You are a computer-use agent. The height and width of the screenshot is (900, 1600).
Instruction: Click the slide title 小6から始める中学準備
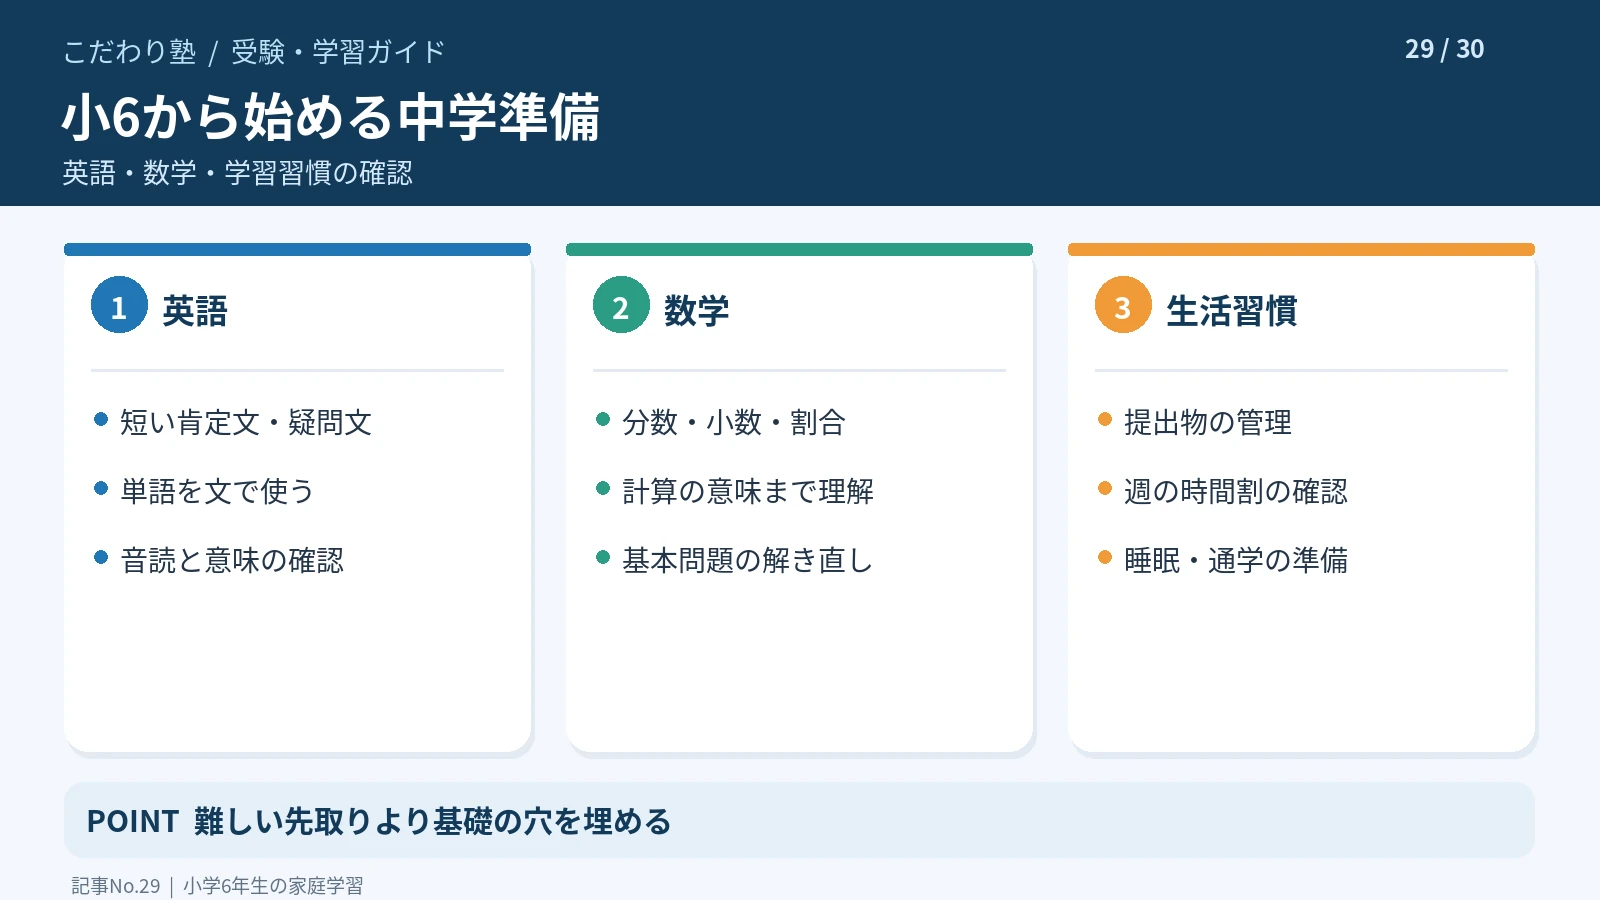click(x=331, y=117)
